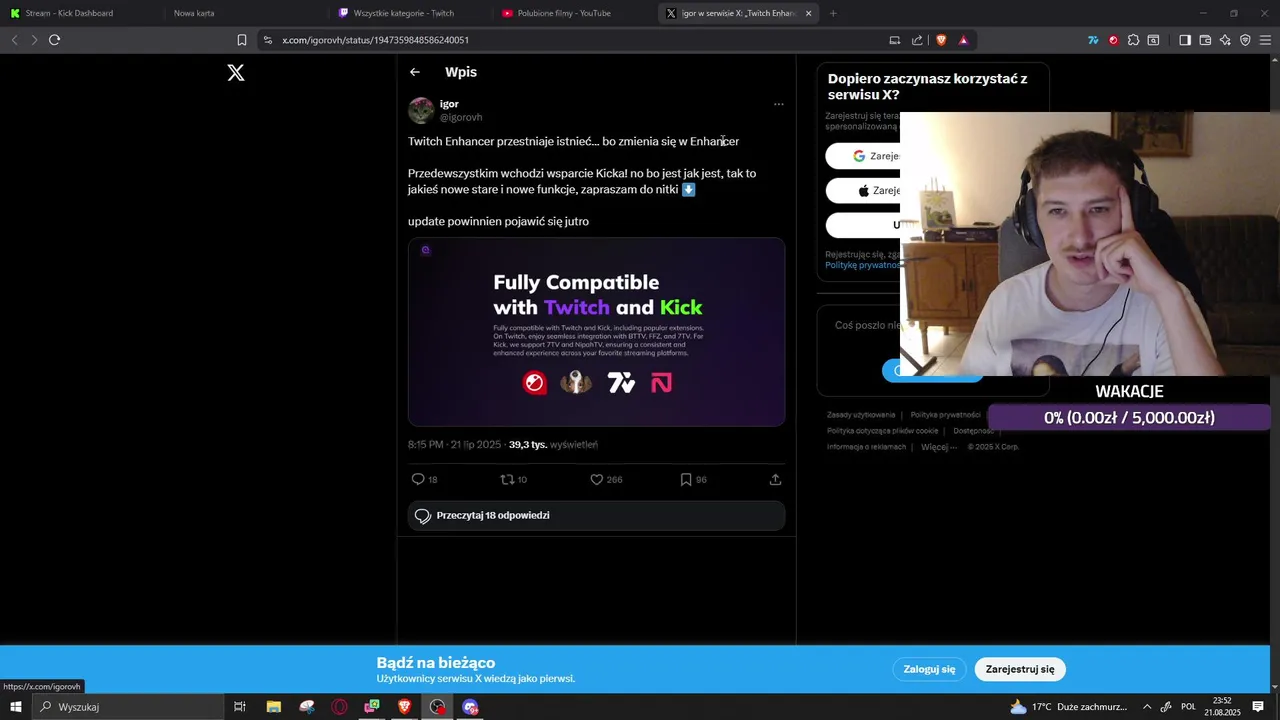1280x720 pixels.
Task: Click the X logo in the sidebar
Action: 236,73
